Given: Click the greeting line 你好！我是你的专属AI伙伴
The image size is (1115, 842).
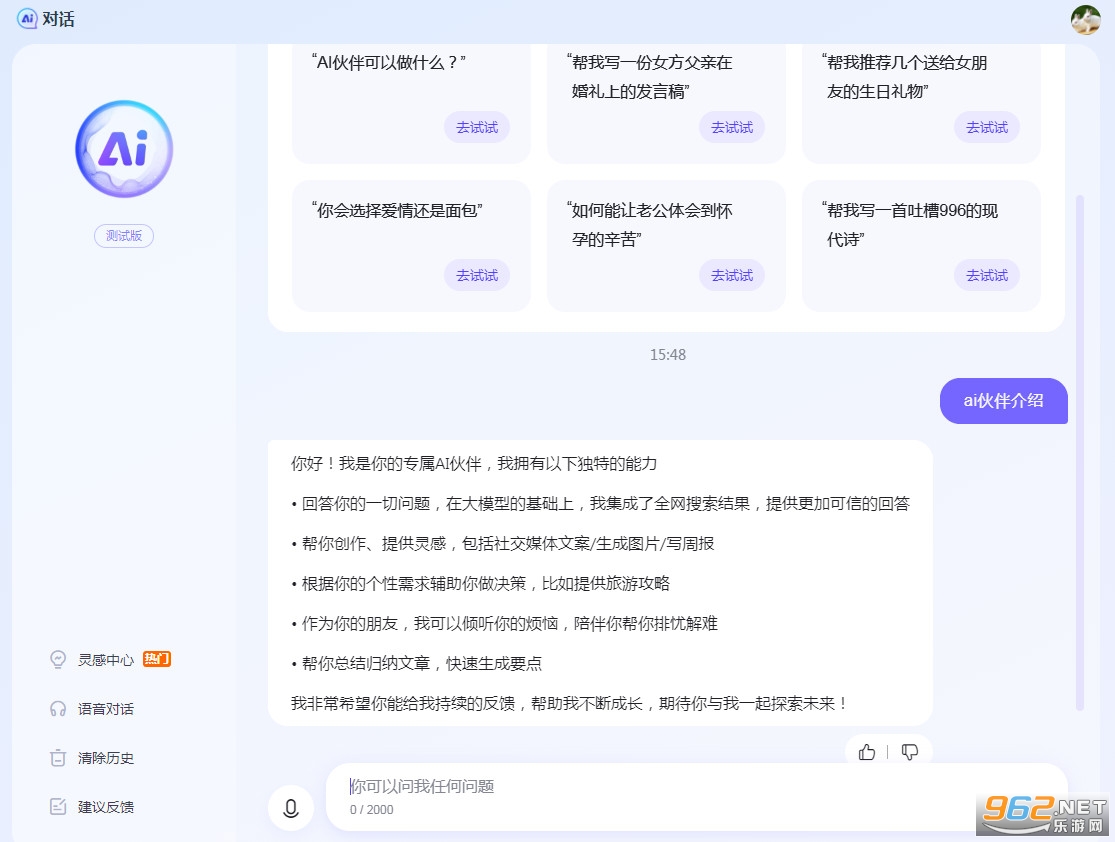Looking at the screenshot, I should [x=474, y=464].
